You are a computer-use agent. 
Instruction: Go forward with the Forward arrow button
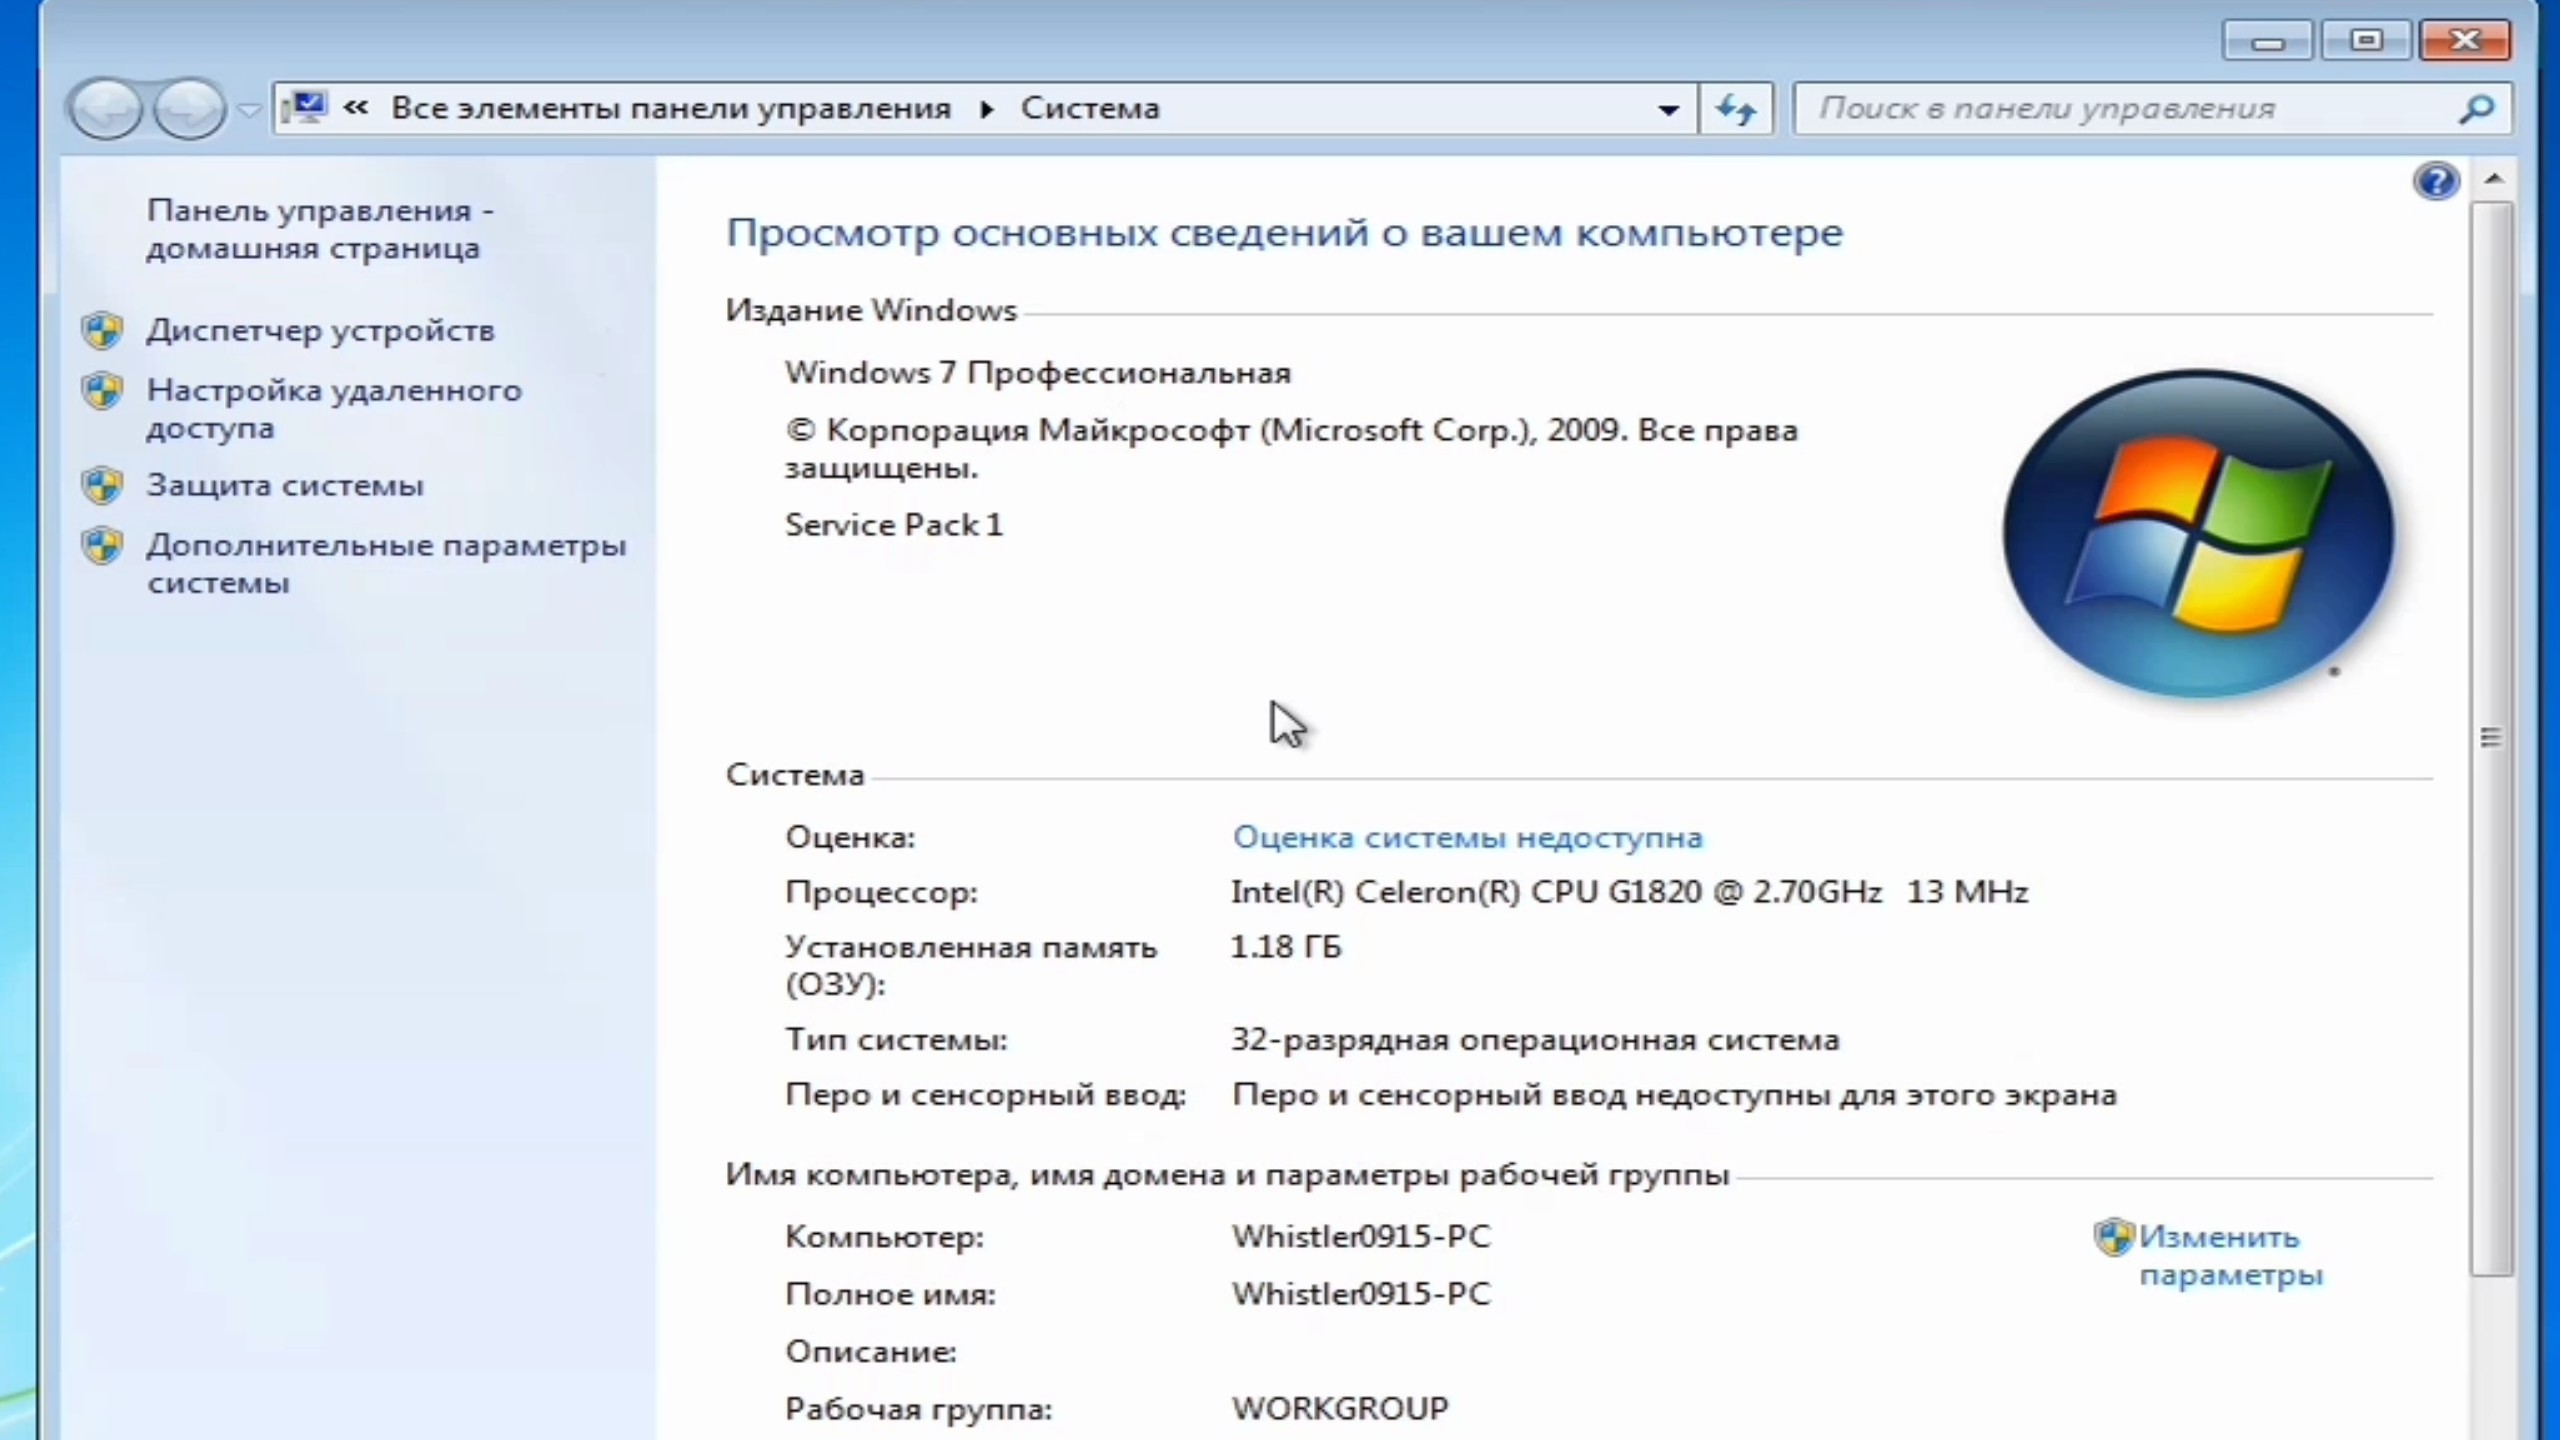pos(189,108)
